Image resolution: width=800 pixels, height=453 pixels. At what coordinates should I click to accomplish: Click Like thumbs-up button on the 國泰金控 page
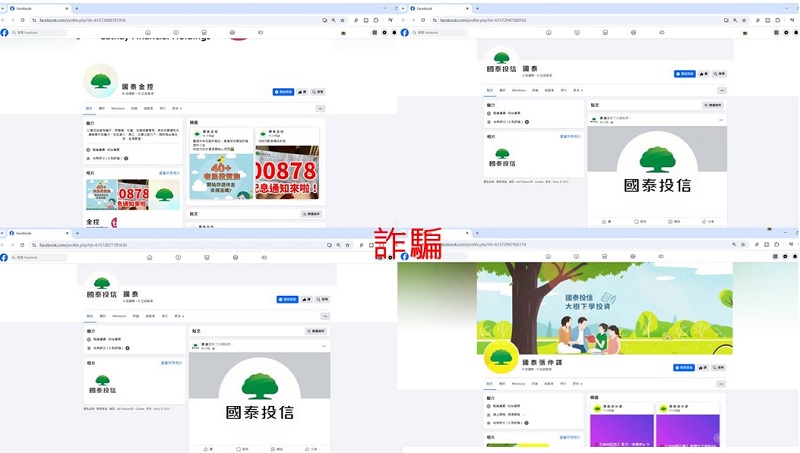click(302, 92)
